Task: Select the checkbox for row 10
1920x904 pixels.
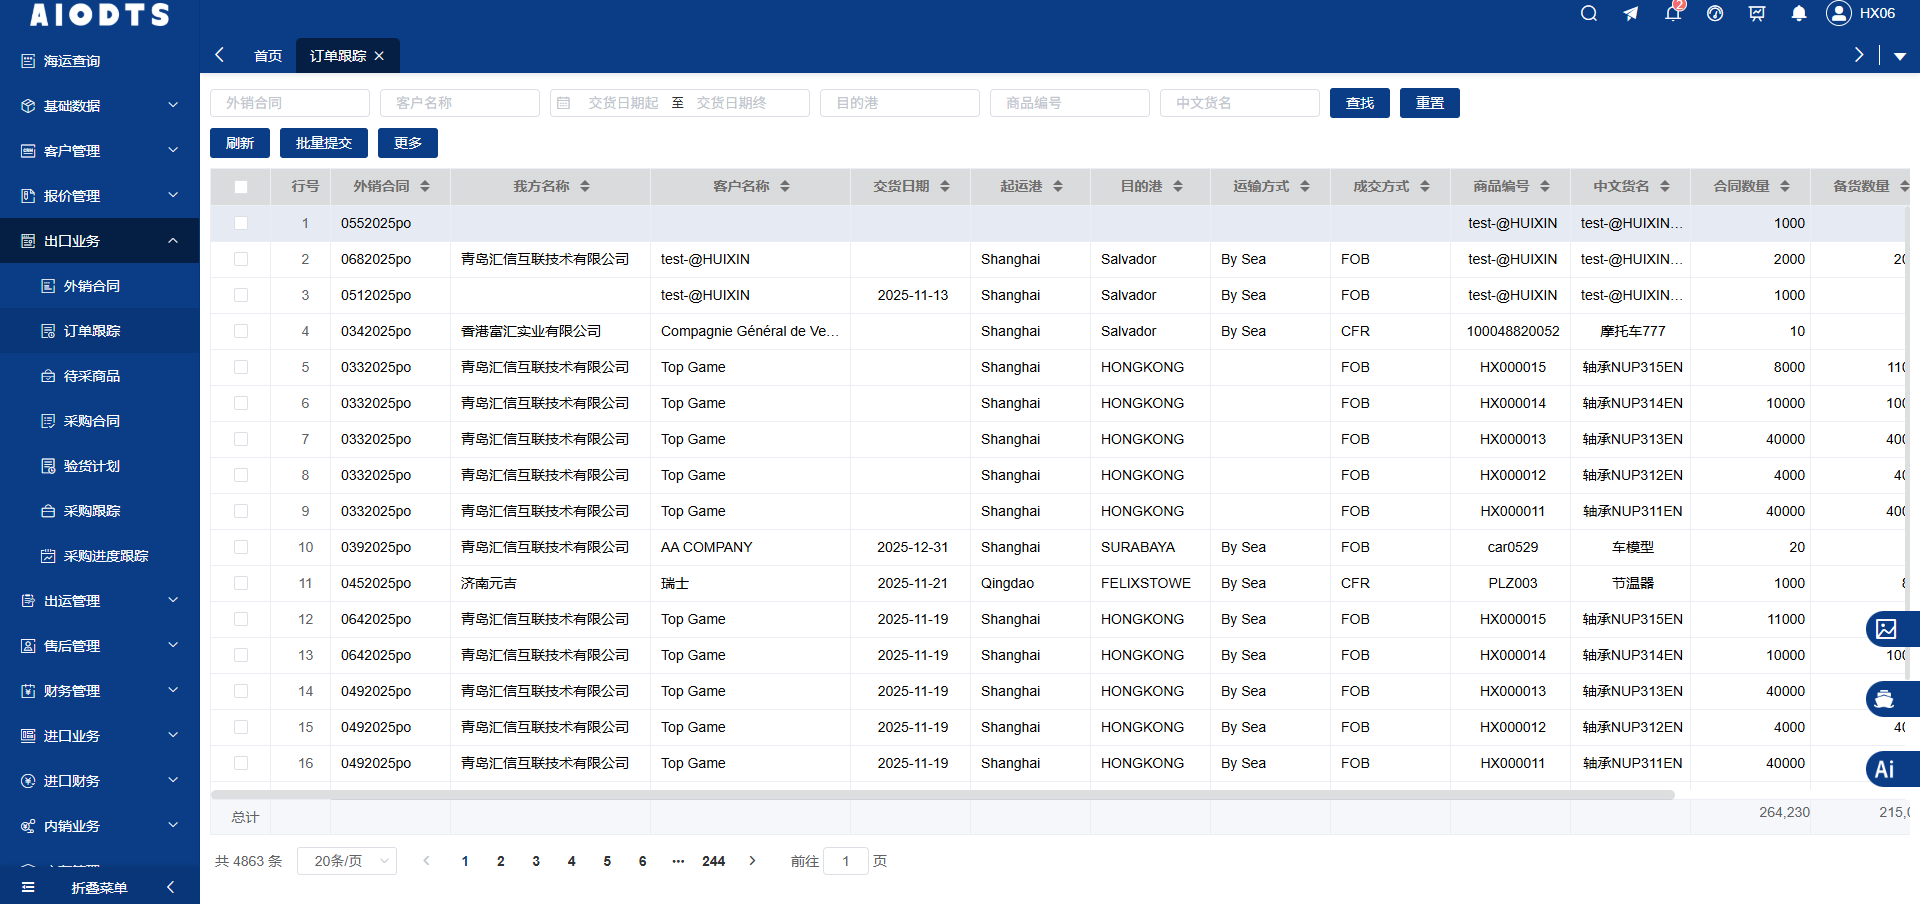Action: (x=241, y=547)
